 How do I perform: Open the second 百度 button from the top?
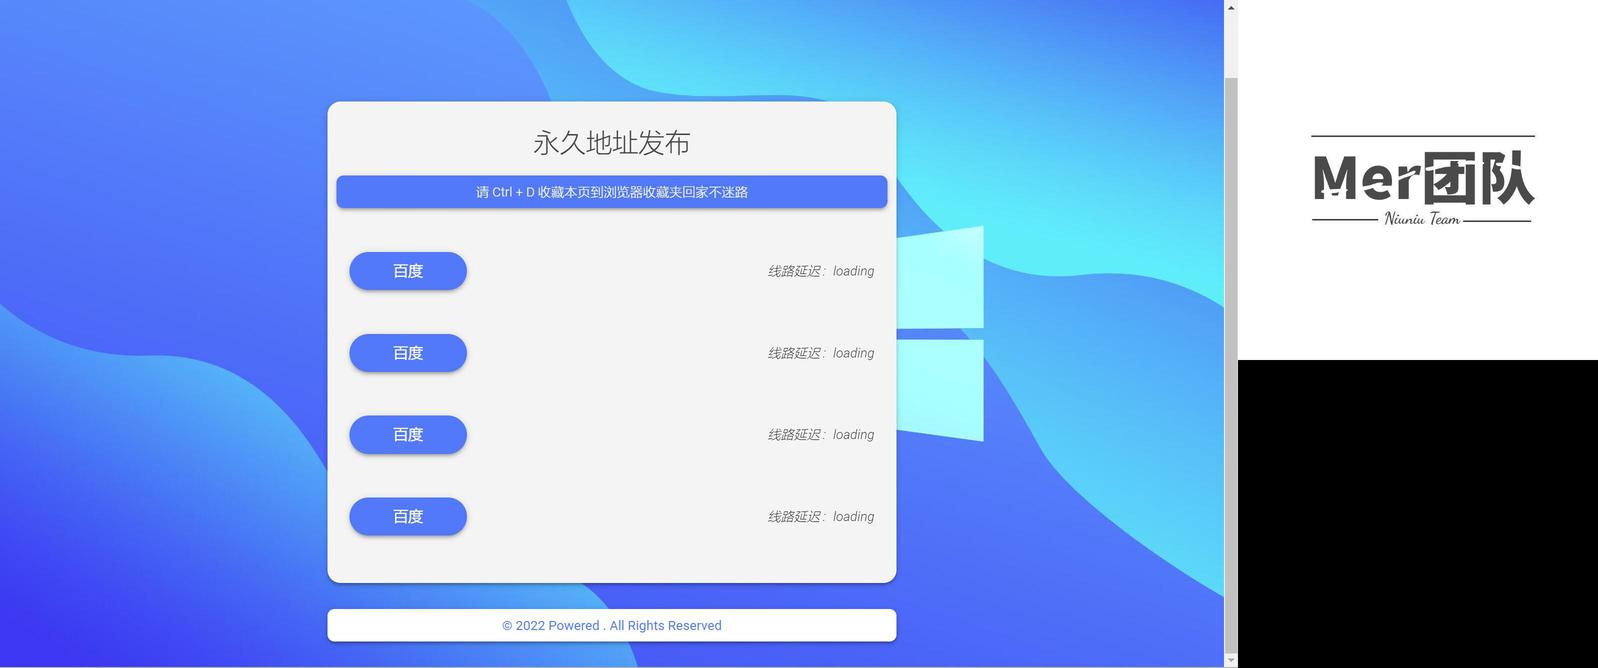(408, 353)
